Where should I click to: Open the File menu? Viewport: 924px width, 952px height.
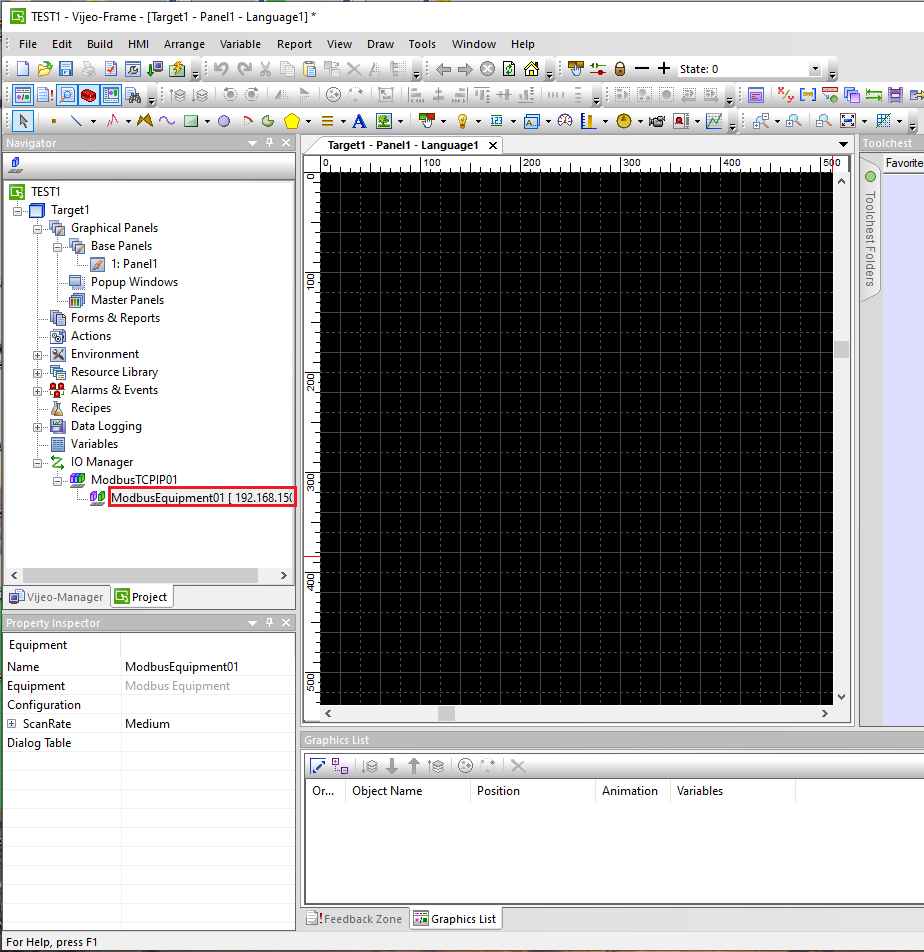[x=28, y=44]
